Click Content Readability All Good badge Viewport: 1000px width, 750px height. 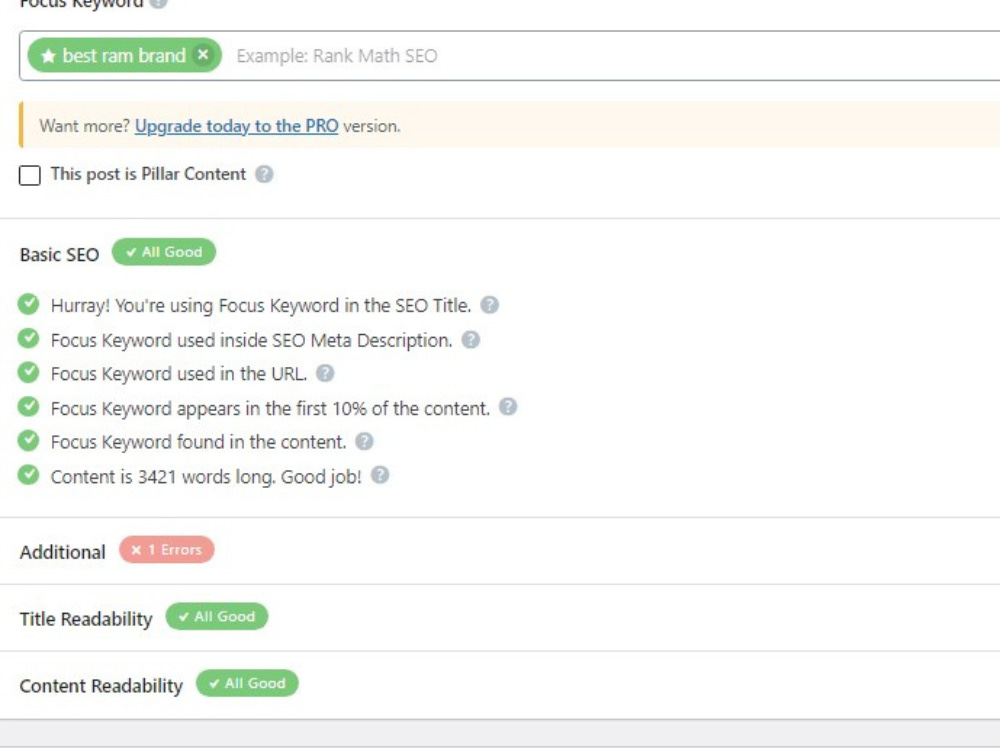(247, 683)
